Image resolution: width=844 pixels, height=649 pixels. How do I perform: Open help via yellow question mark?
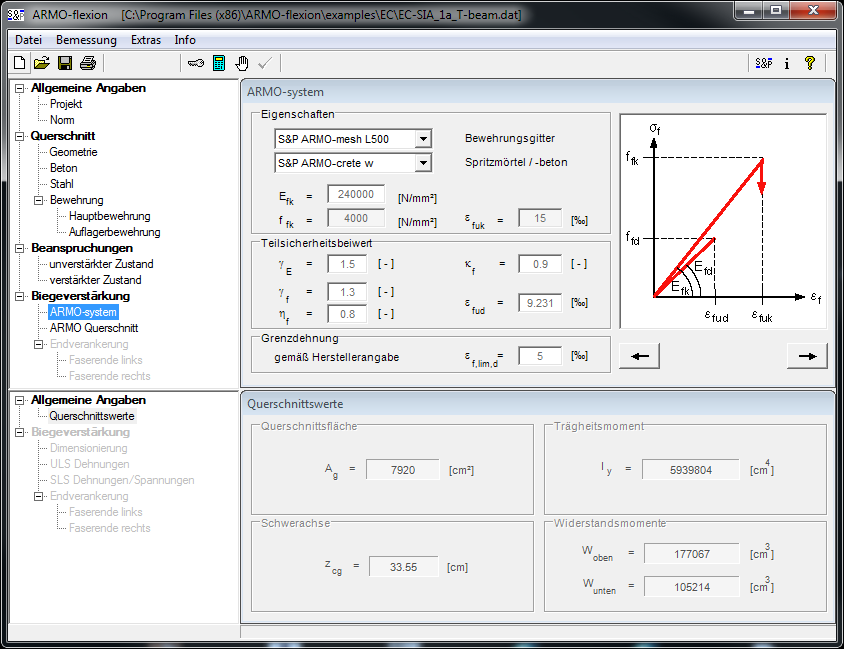coord(810,63)
